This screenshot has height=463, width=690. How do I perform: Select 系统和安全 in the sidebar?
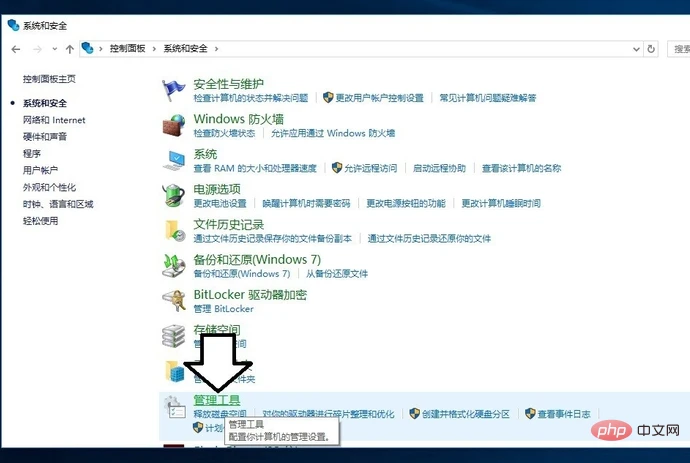pyautogui.click(x=45, y=103)
